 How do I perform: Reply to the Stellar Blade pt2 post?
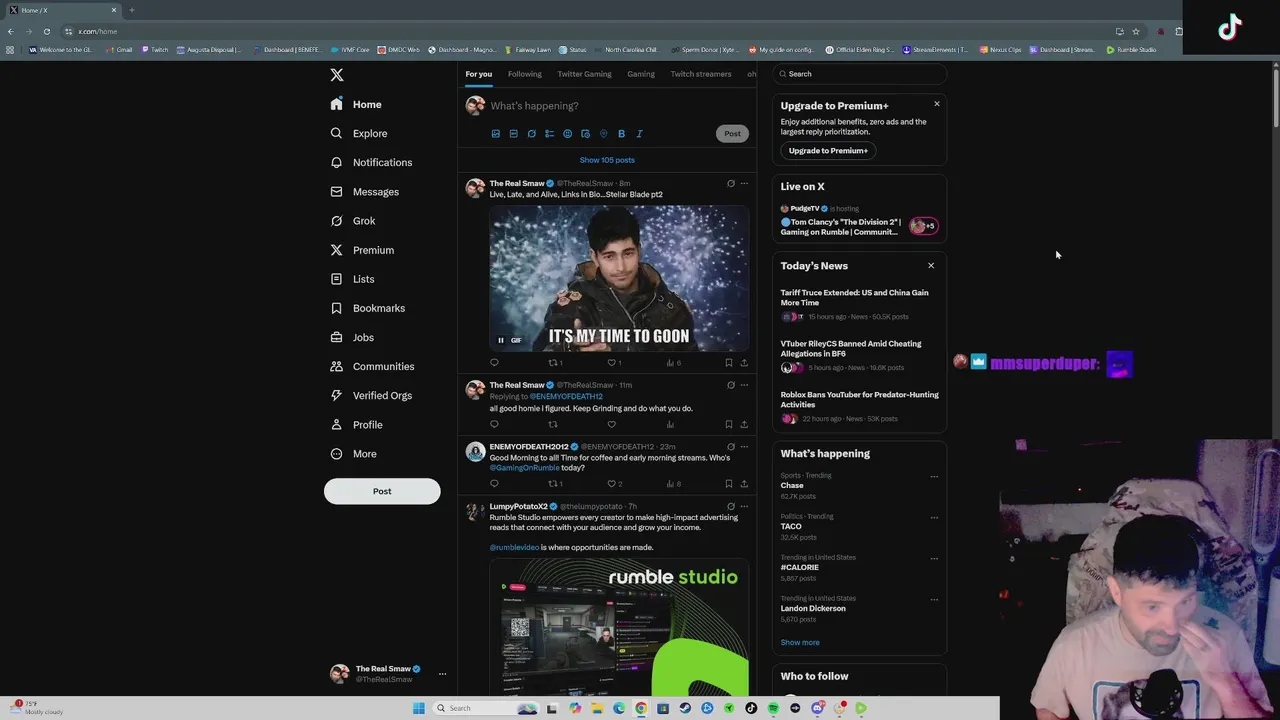(x=494, y=363)
